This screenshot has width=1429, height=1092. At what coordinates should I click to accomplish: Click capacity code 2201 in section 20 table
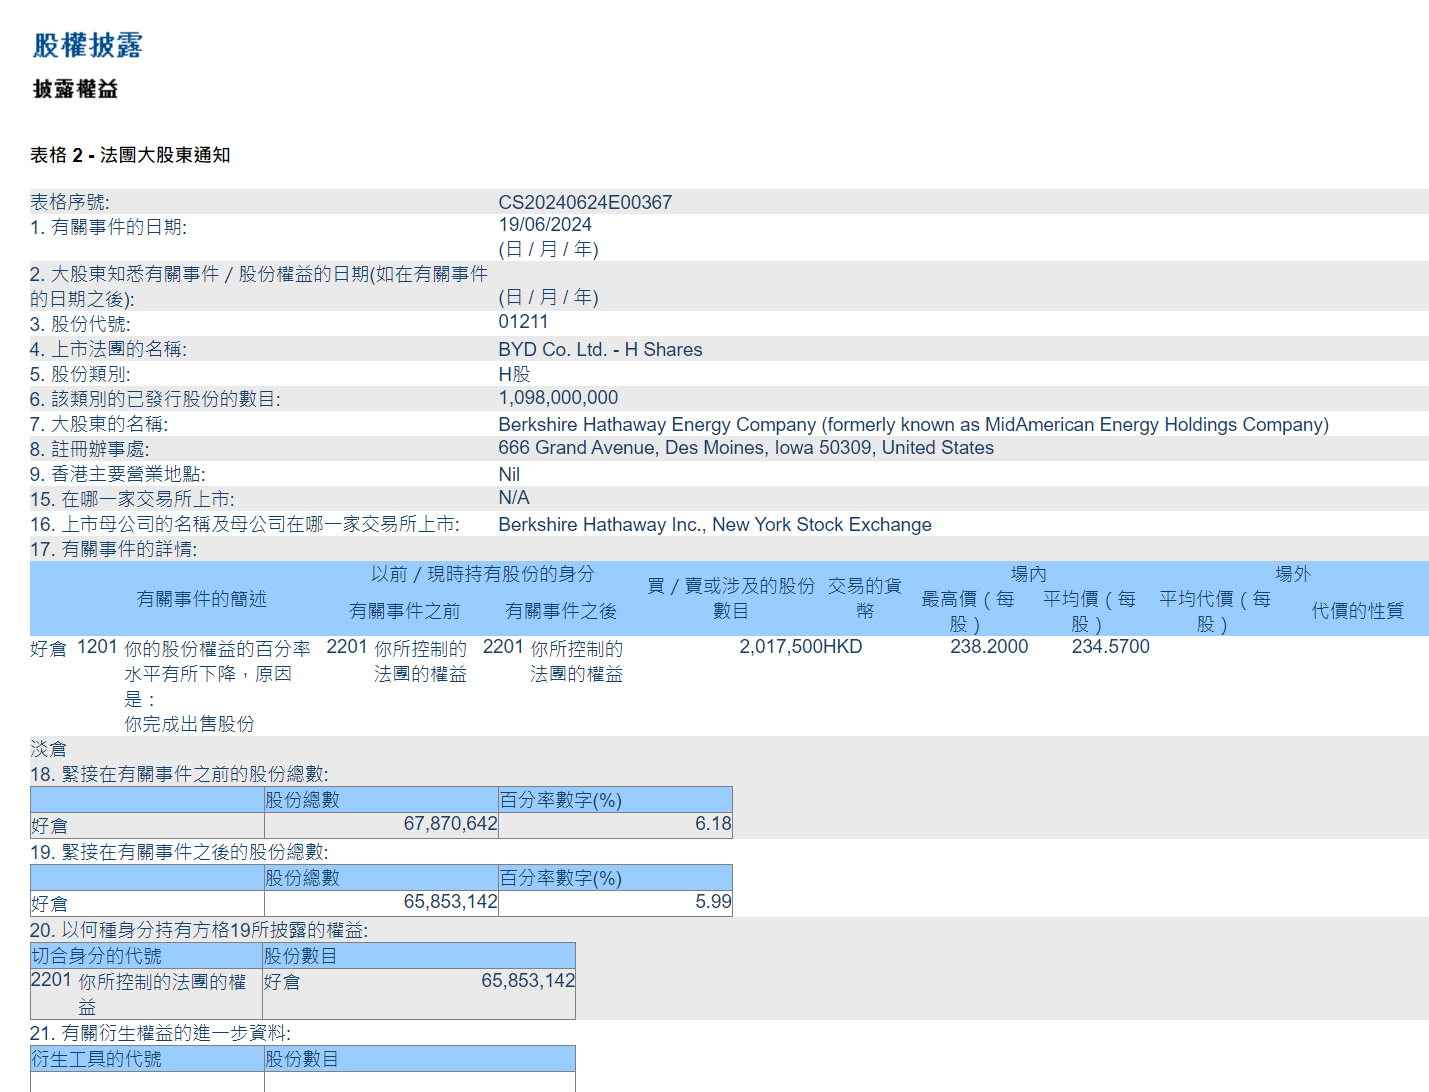pos(51,980)
